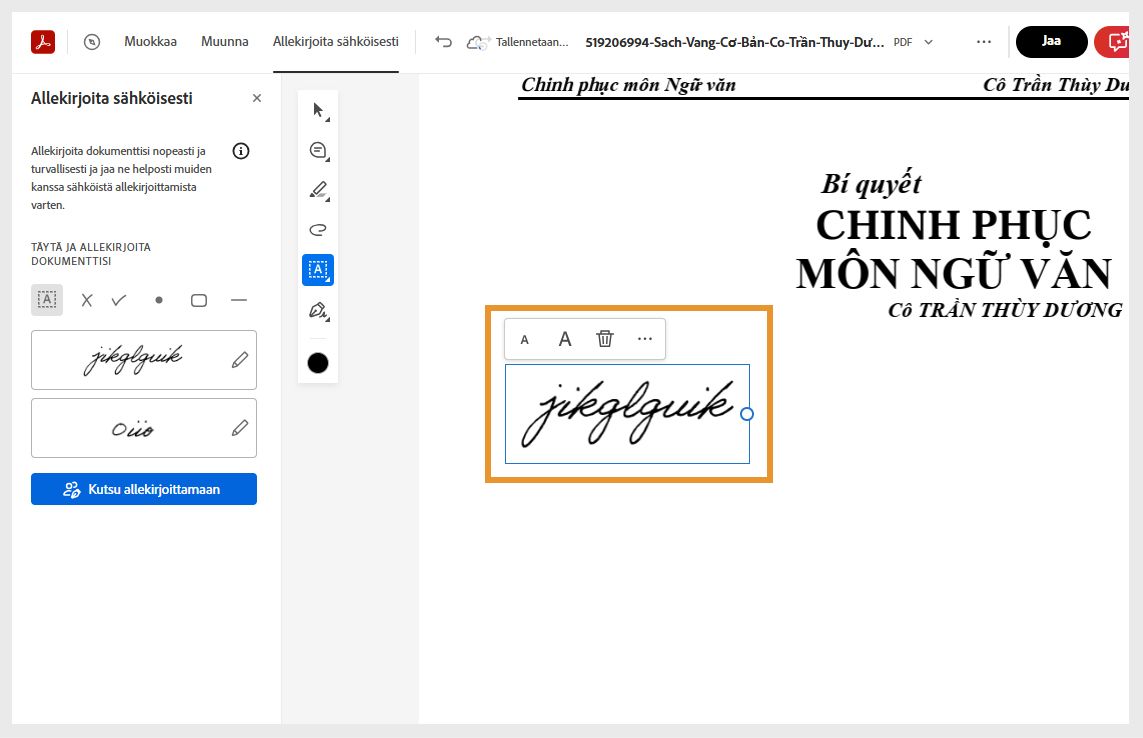Select the active text box tool in toolbar
This screenshot has height=738, width=1143.
[x=318, y=270]
